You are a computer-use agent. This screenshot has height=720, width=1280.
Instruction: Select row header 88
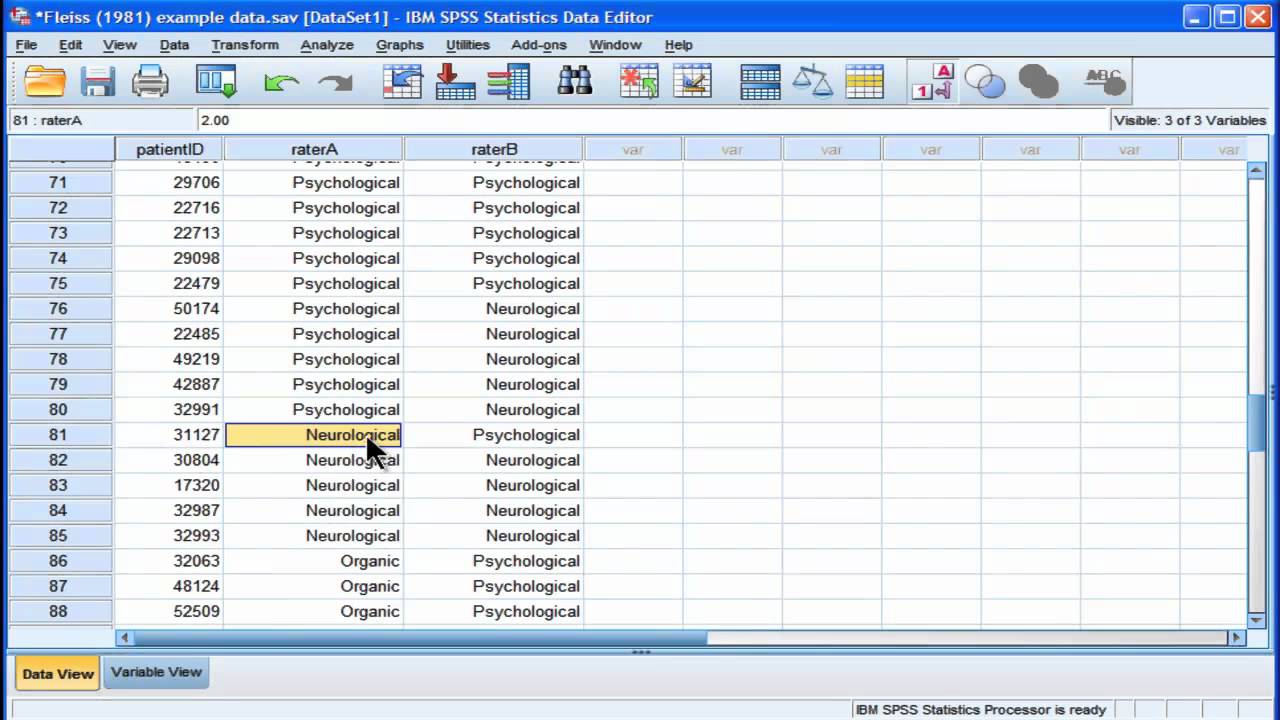pos(58,611)
